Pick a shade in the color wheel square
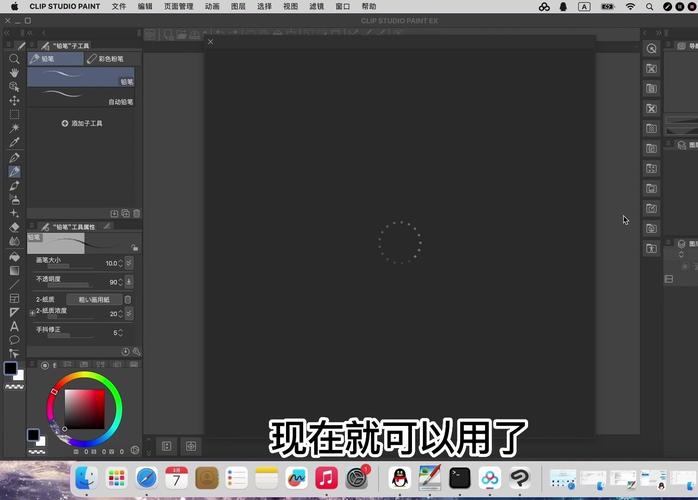698x500 pixels. coord(85,409)
